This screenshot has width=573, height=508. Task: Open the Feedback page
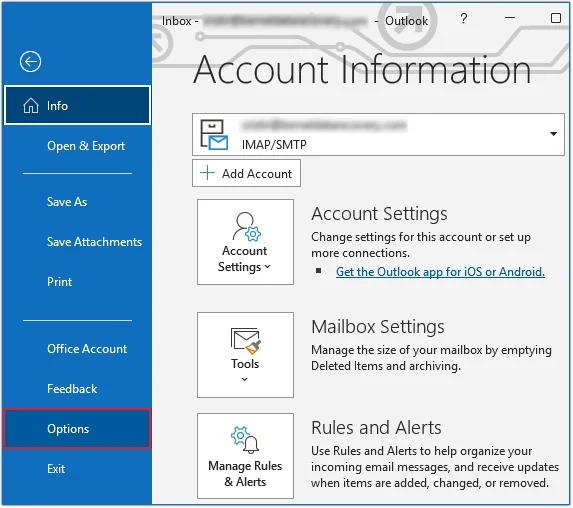[x=72, y=389]
